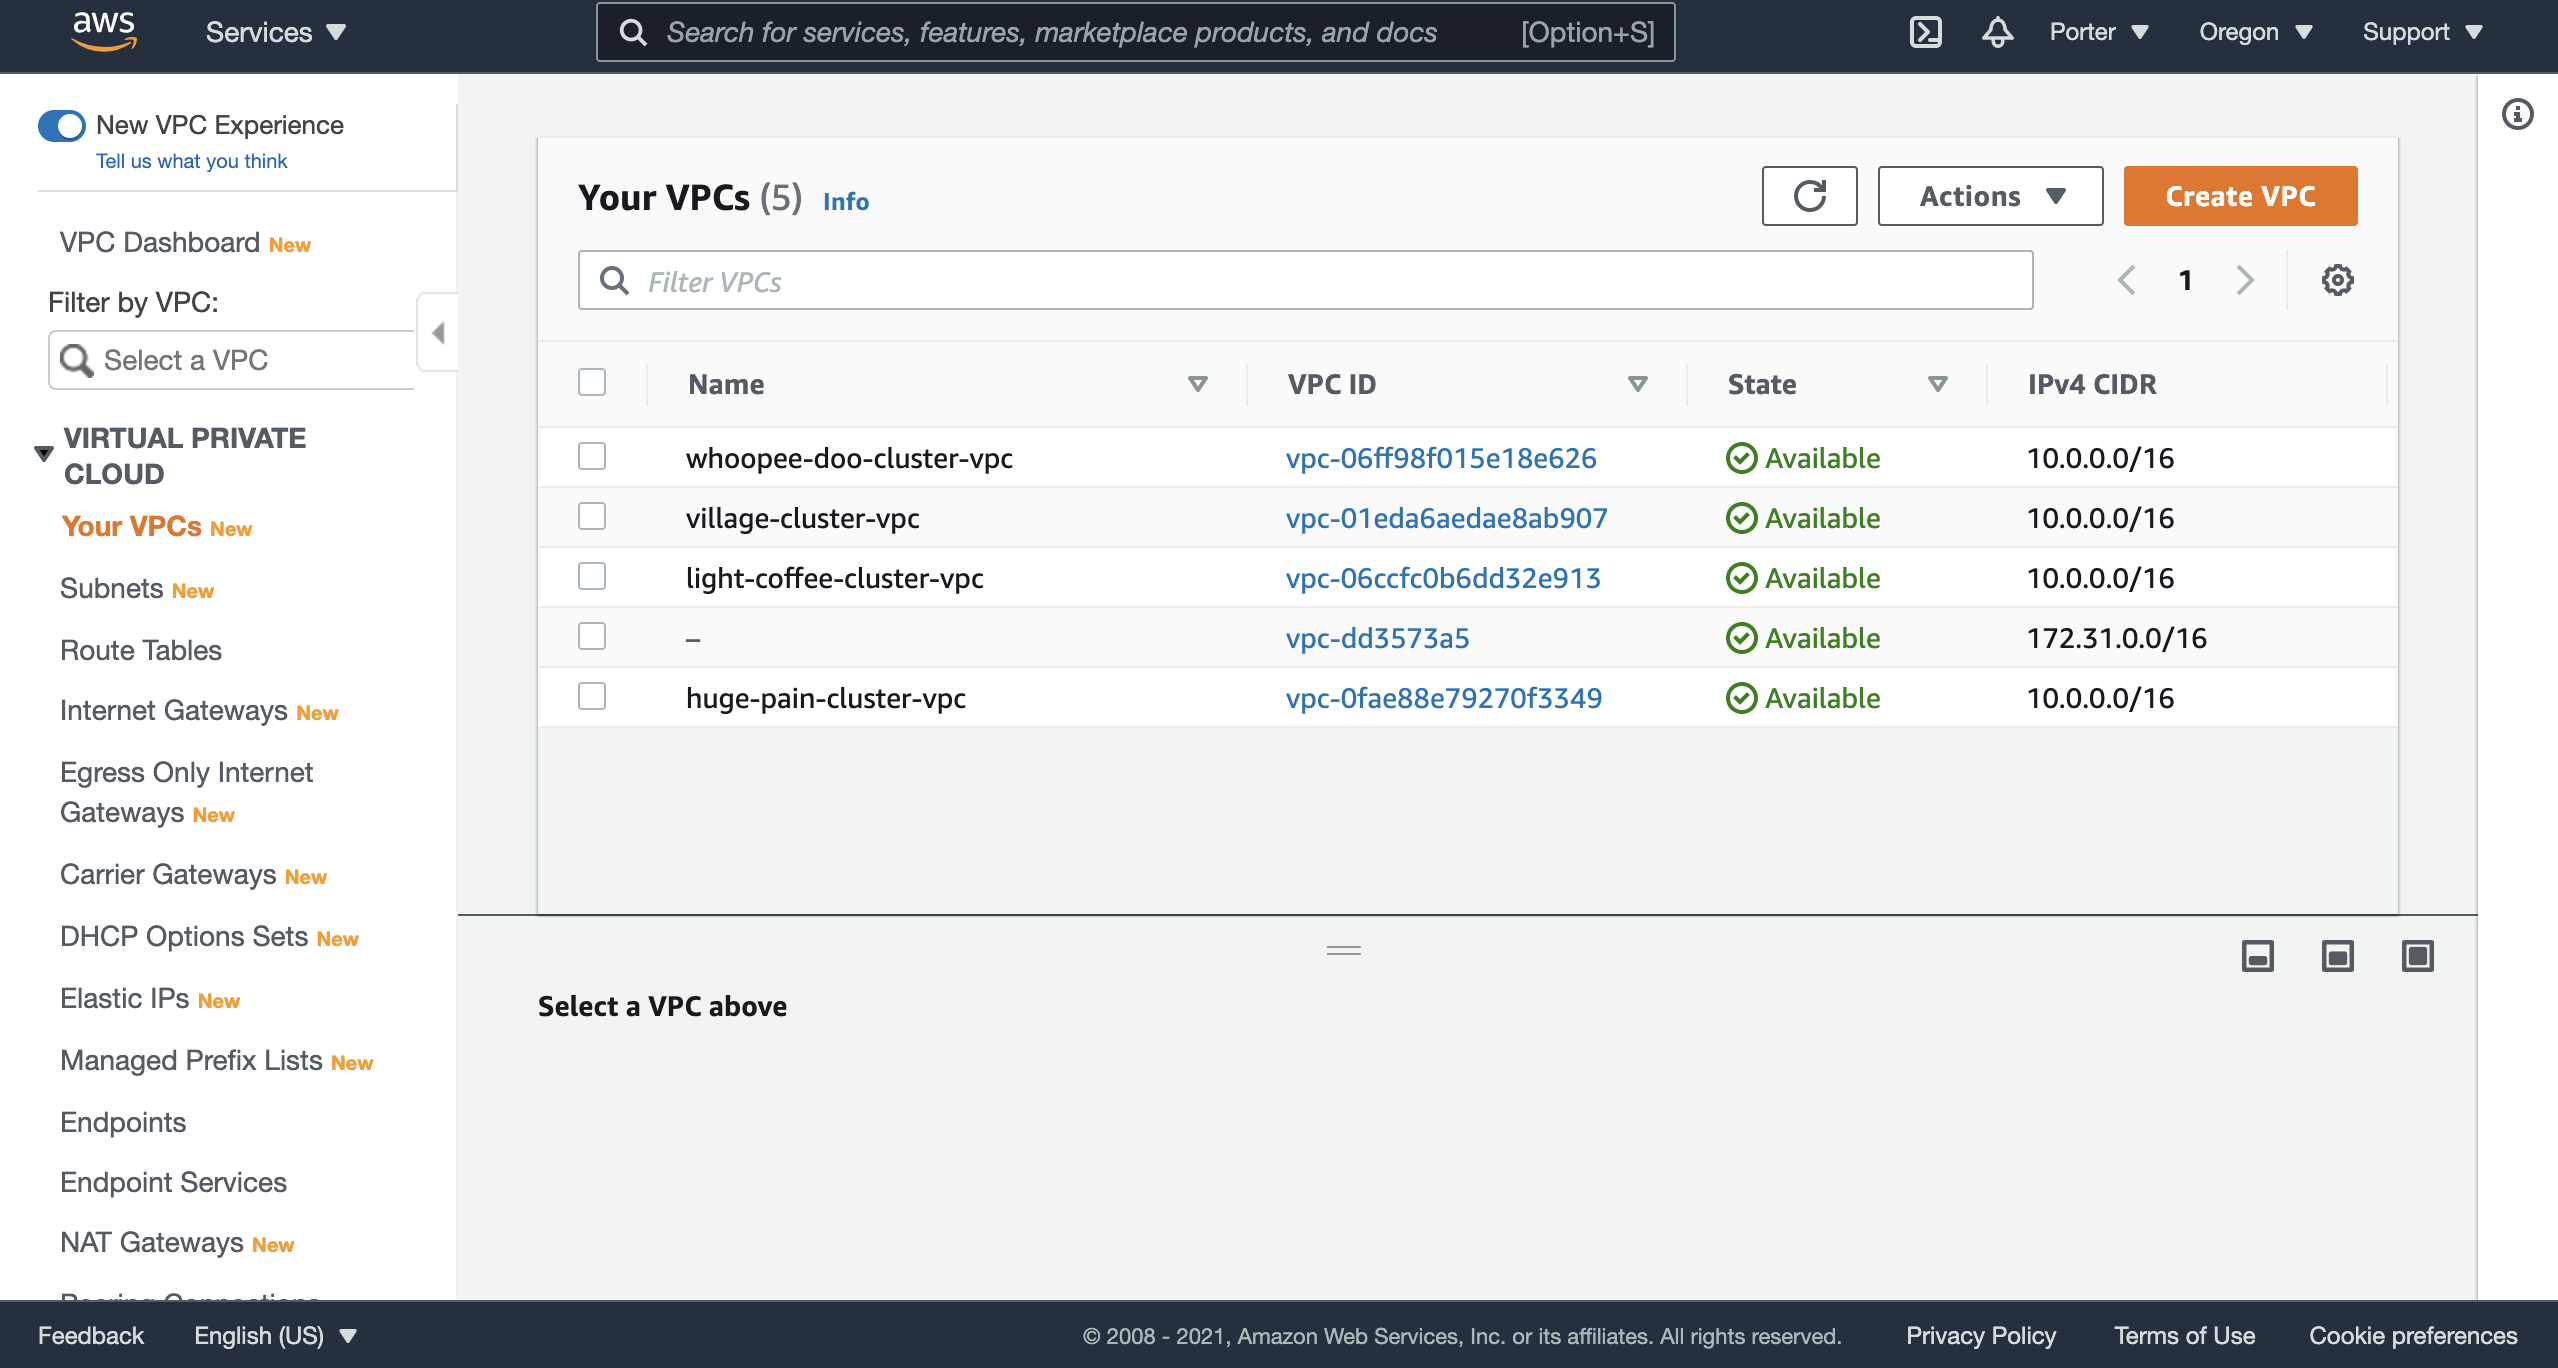Open vpc-06ff98f015e18e626 link

(x=1441, y=458)
